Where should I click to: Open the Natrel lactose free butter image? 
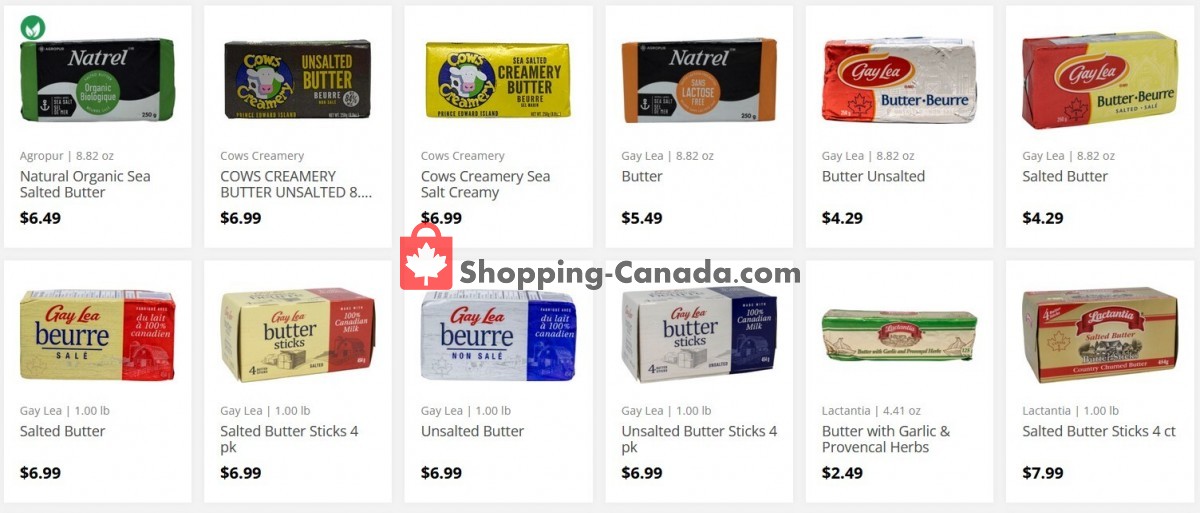698,81
